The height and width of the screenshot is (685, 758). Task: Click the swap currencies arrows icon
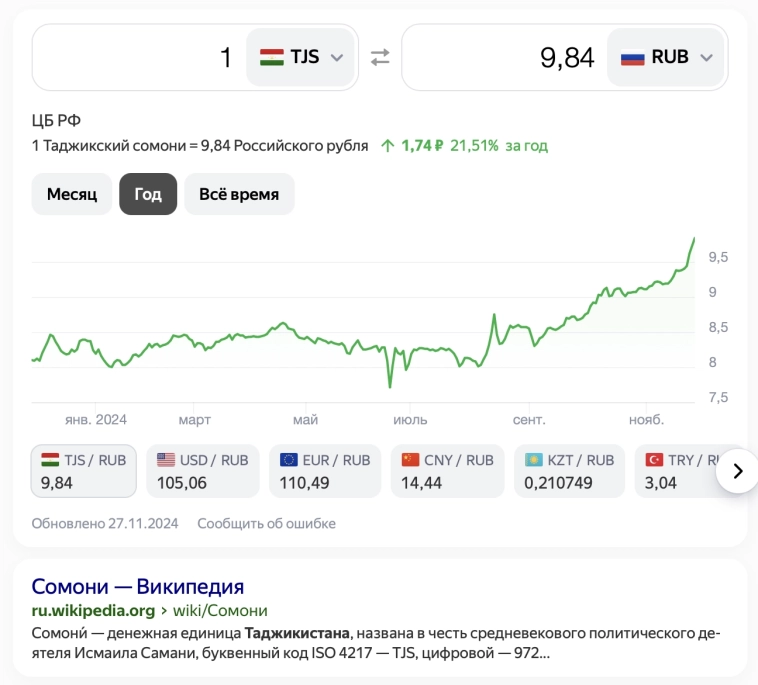click(380, 57)
